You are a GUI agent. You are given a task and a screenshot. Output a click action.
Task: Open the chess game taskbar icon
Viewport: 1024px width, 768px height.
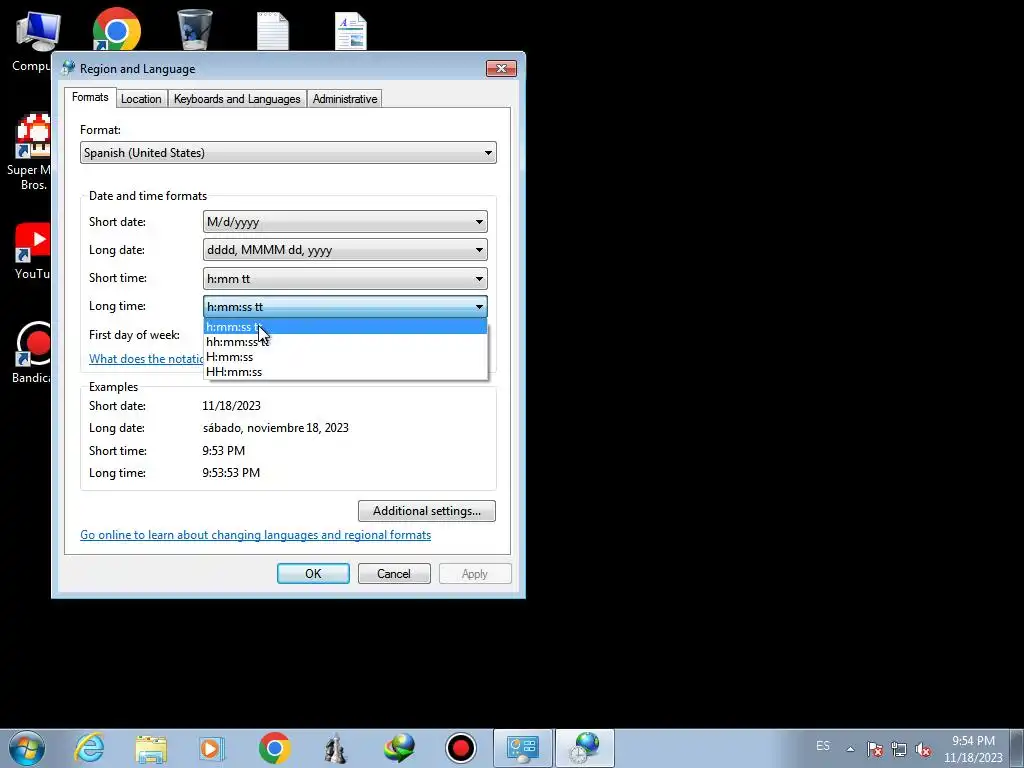[x=336, y=748]
